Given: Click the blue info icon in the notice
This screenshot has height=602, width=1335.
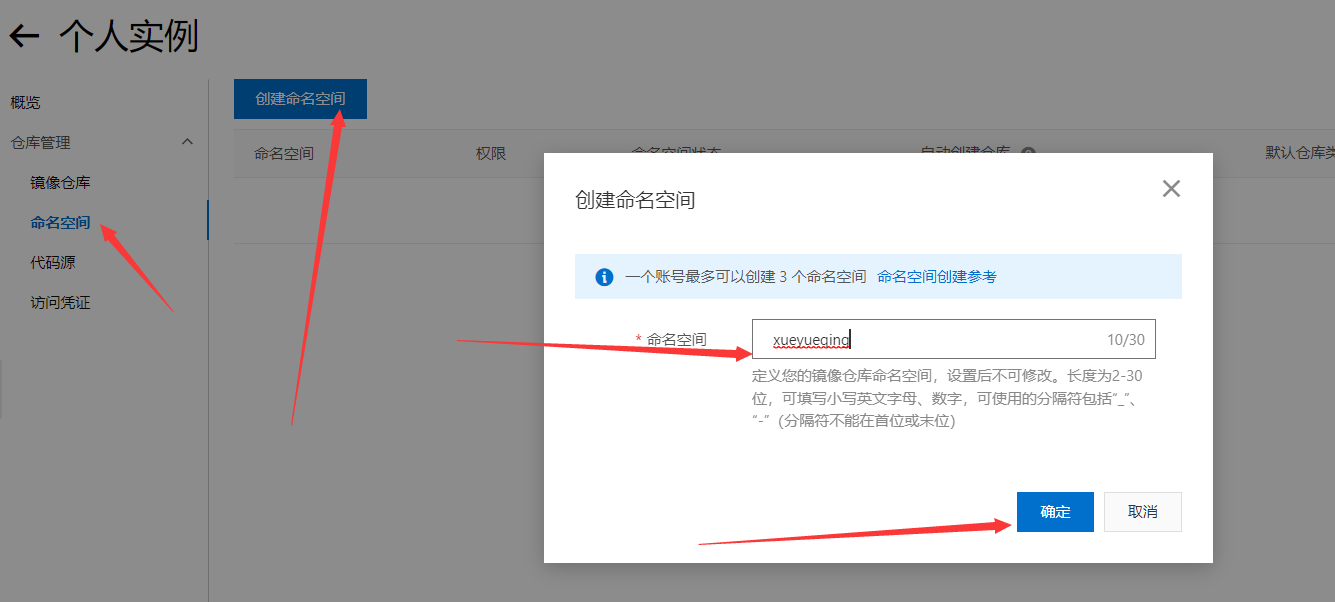Looking at the screenshot, I should tap(604, 277).
